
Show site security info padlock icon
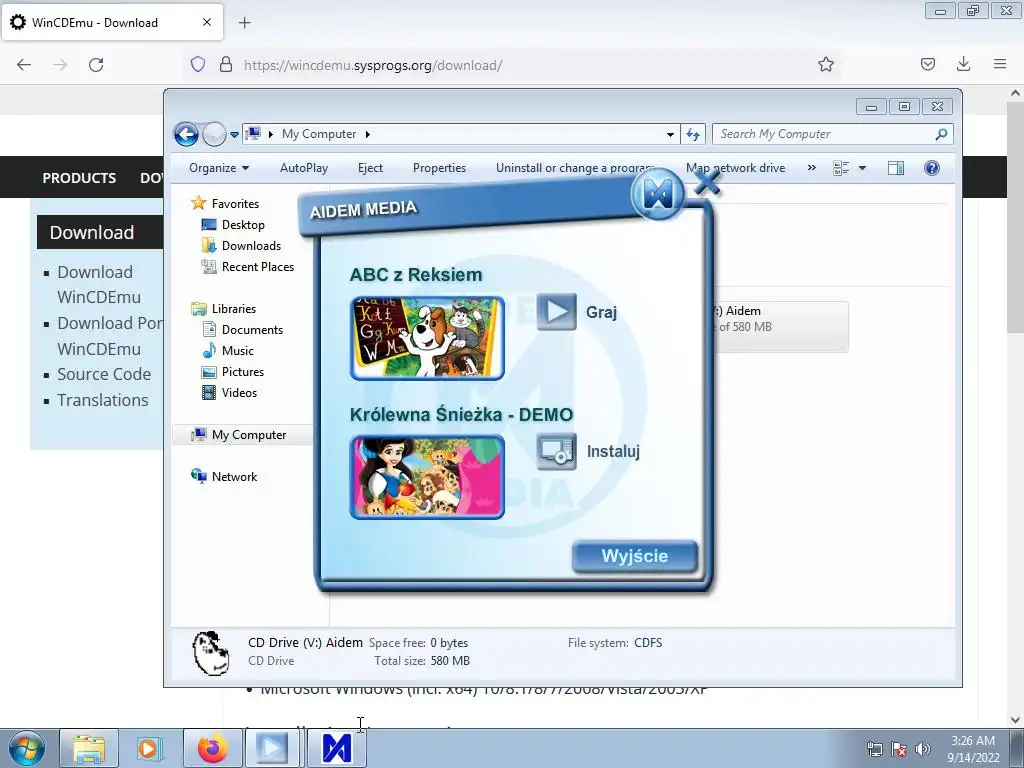click(226, 64)
